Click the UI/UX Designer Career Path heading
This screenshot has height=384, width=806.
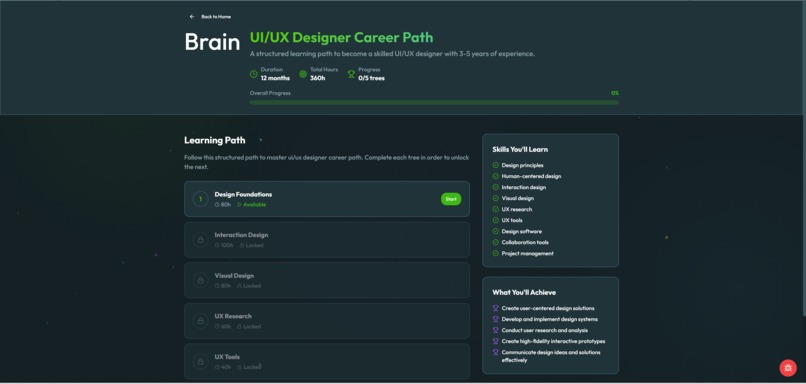pyautogui.click(x=341, y=38)
